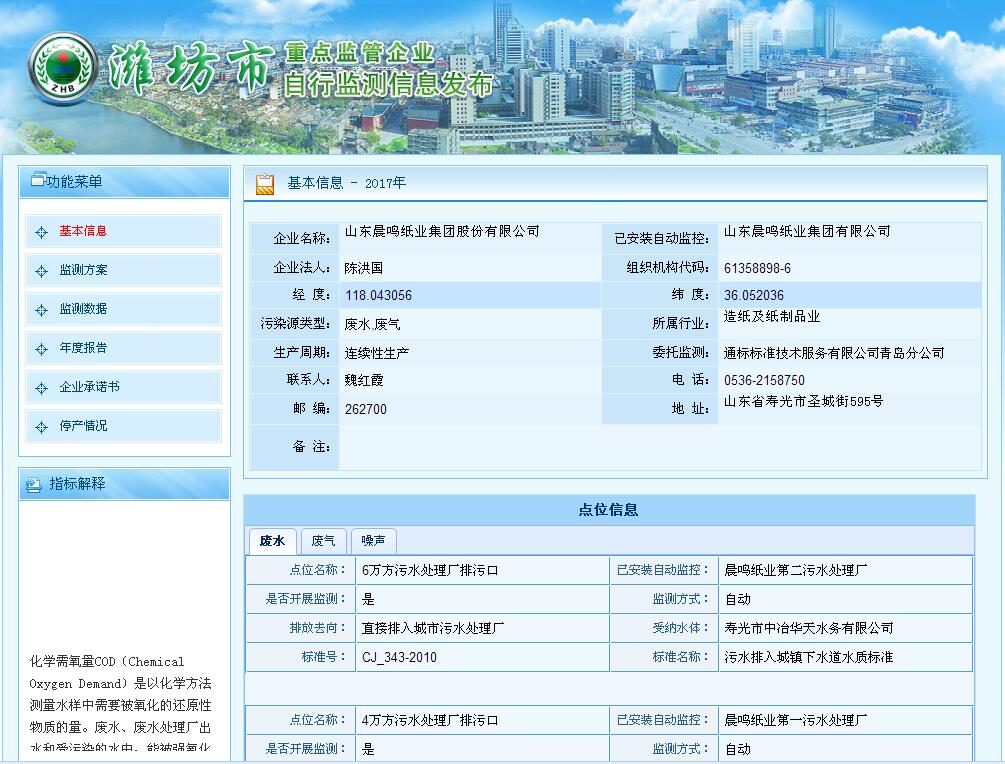
Task: Open the 监测方案 page
Action: point(83,270)
